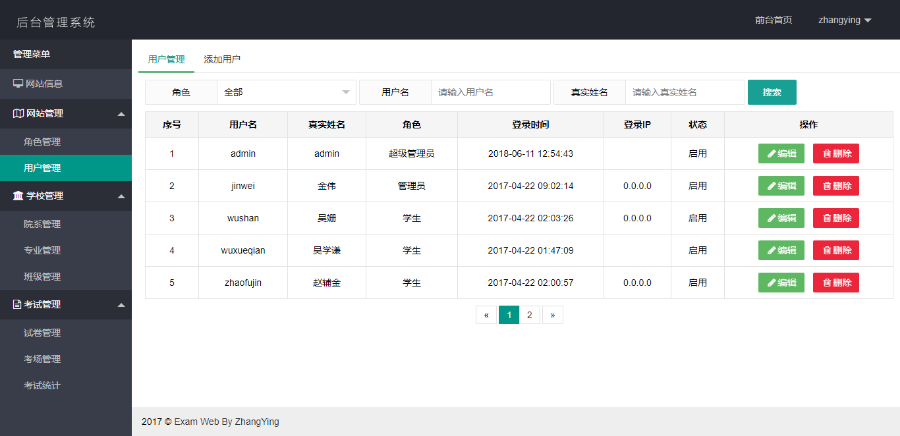
Task: Open 角色管理 in sidebar
Action: coord(66,142)
